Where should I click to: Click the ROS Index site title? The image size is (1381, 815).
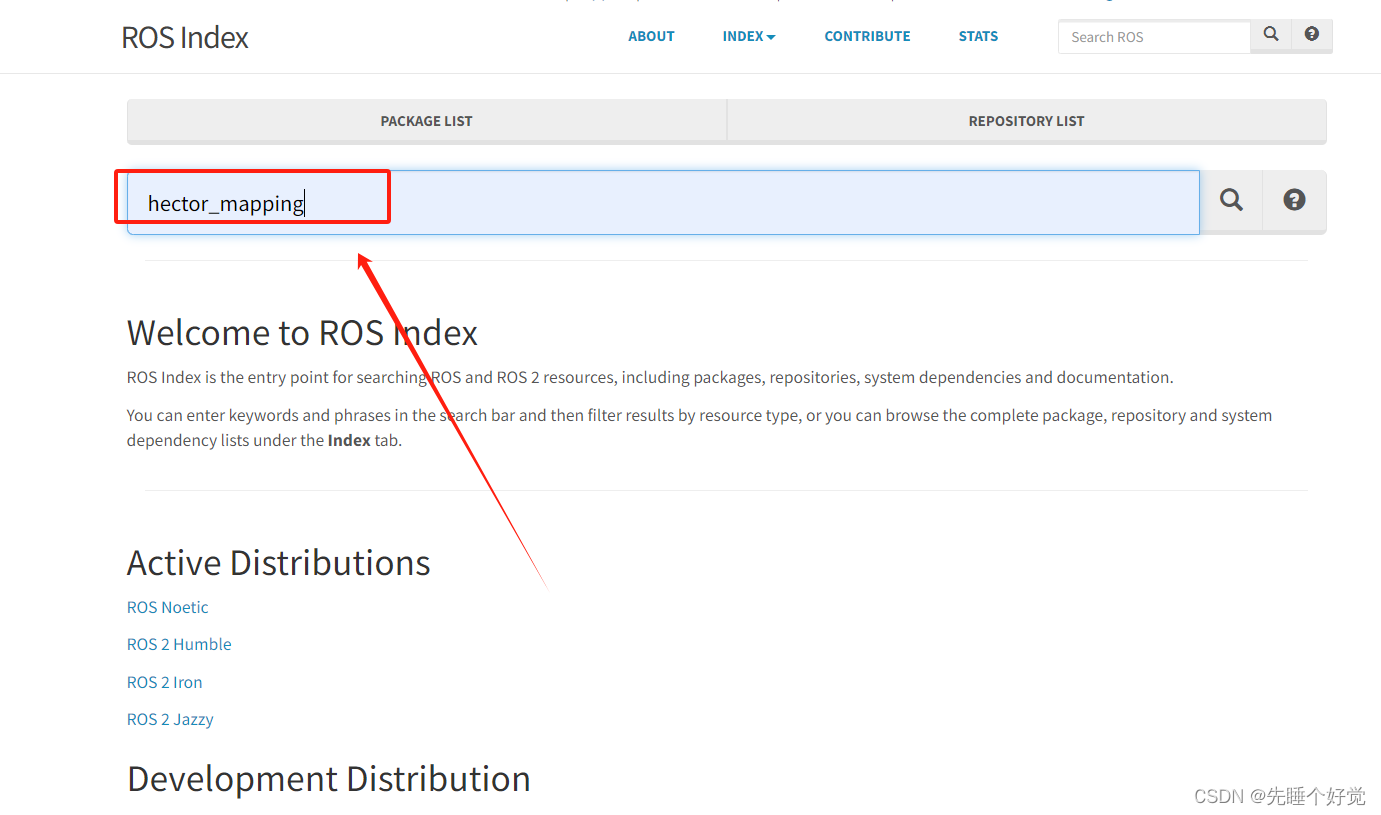point(185,37)
